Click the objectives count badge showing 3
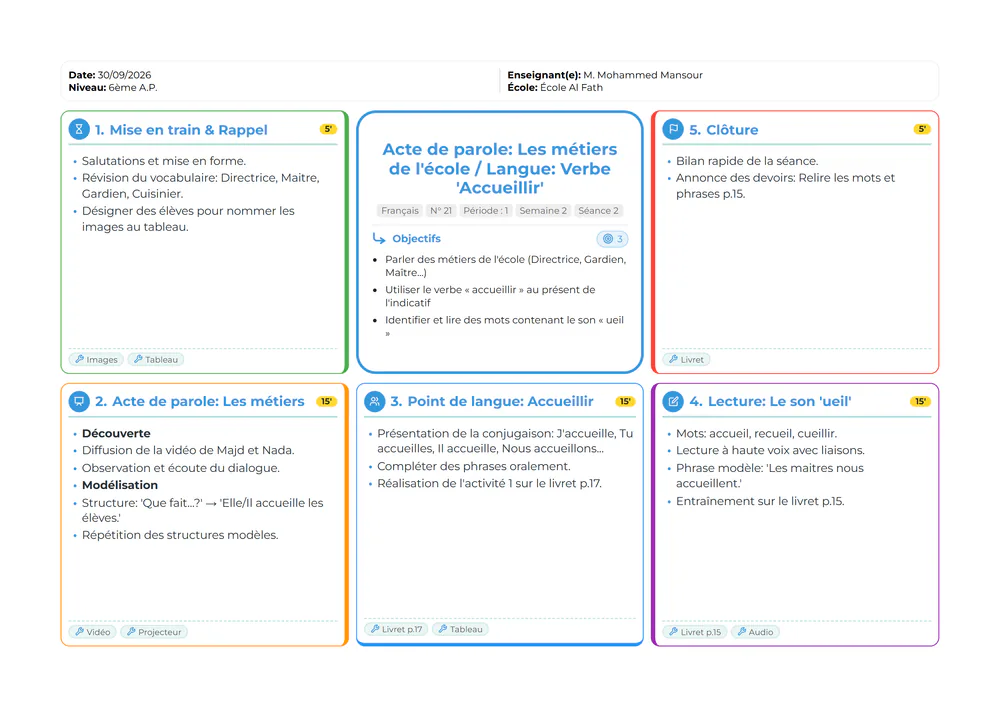The image size is (1000, 707). tap(612, 239)
